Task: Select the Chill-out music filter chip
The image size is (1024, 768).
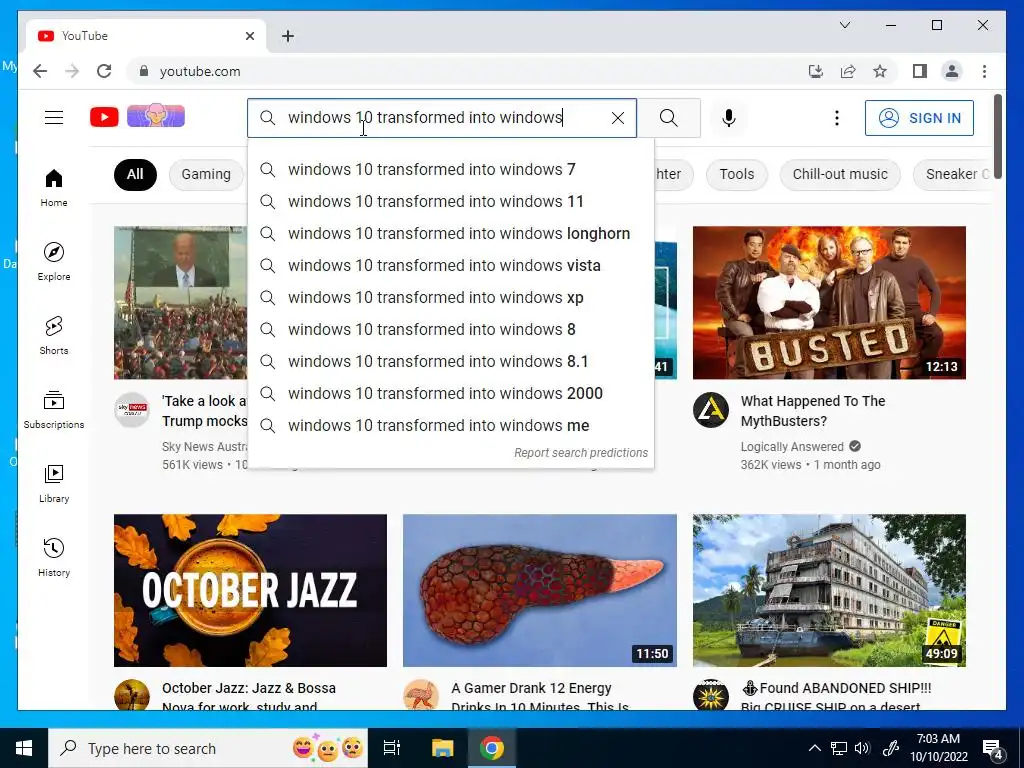Action: click(840, 174)
